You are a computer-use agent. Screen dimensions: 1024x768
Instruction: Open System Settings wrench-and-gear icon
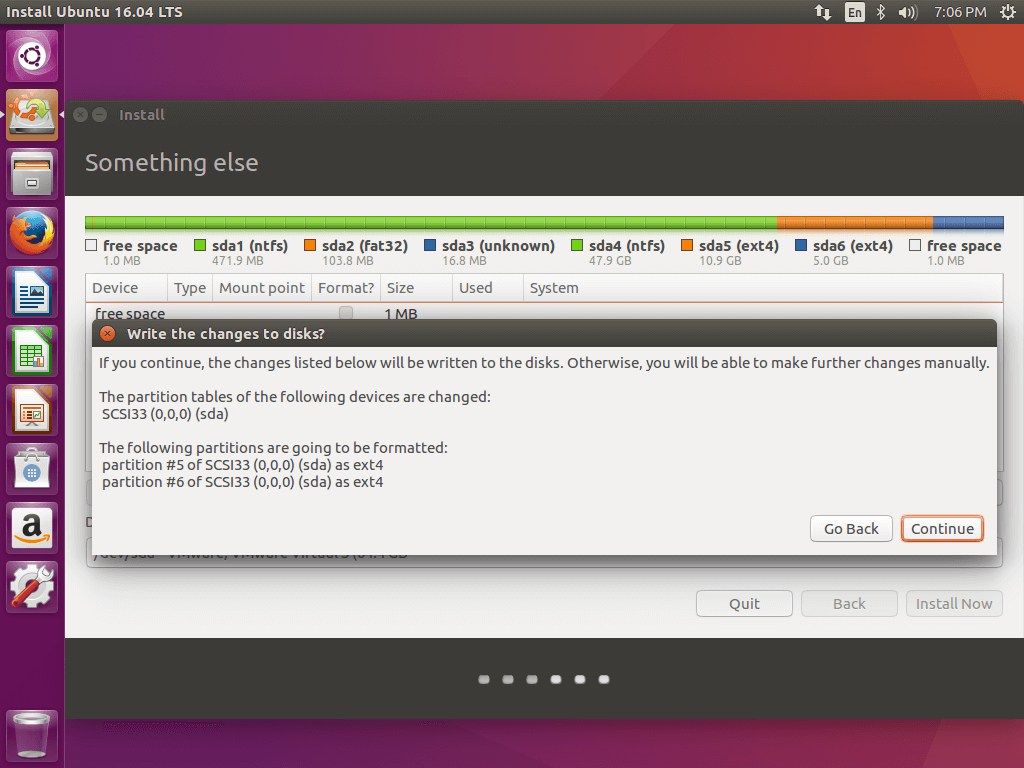point(32,587)
